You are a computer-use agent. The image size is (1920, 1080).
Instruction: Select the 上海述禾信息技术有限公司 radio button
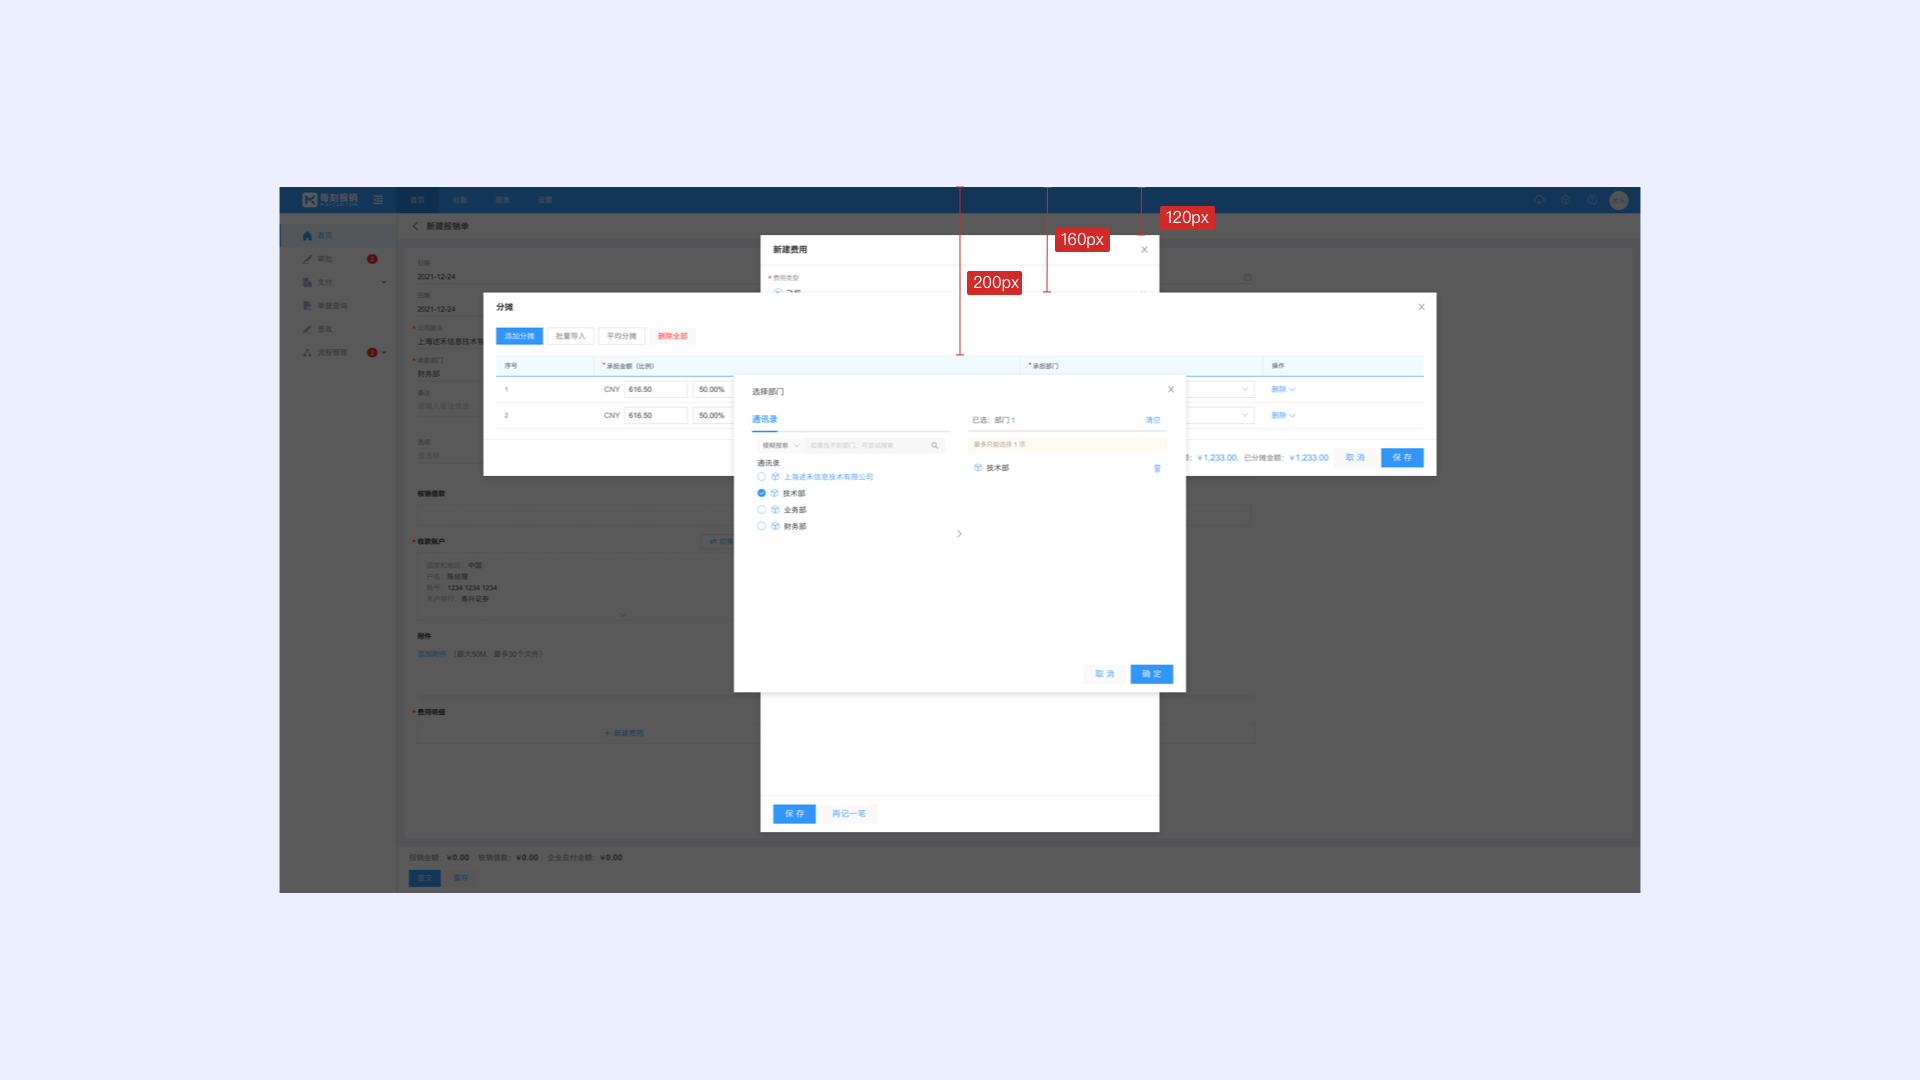pyautogui.click(x=761, y=477)
